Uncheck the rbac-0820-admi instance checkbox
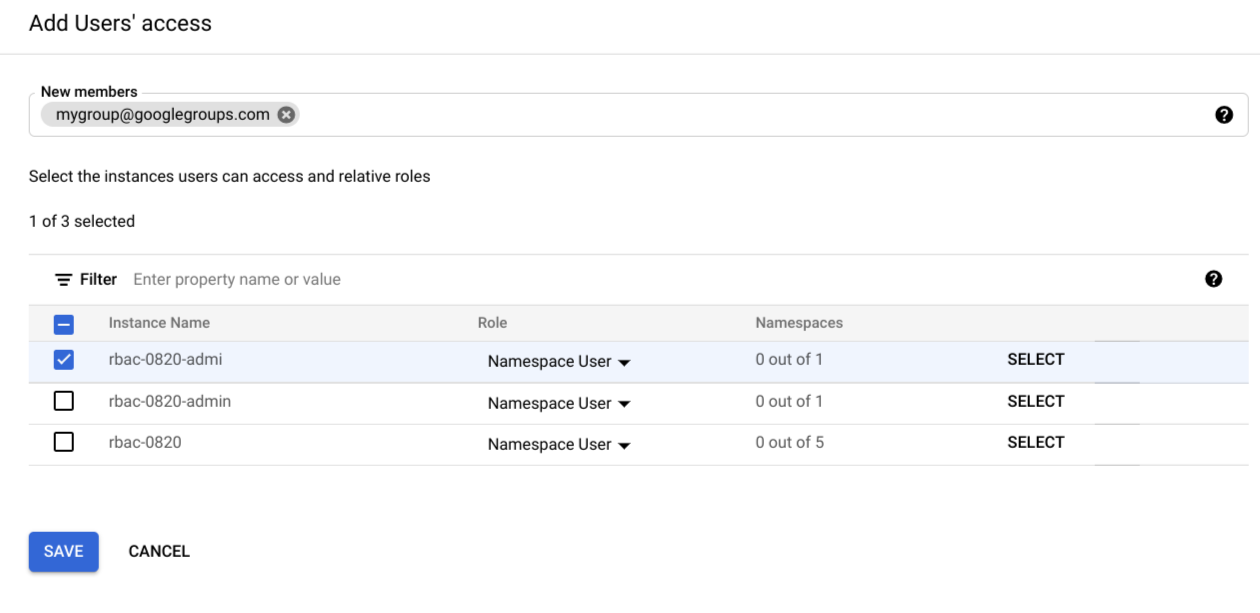The width and height of the screenshot is (1260, 613). pyautogui.click(x=64, y=358)
